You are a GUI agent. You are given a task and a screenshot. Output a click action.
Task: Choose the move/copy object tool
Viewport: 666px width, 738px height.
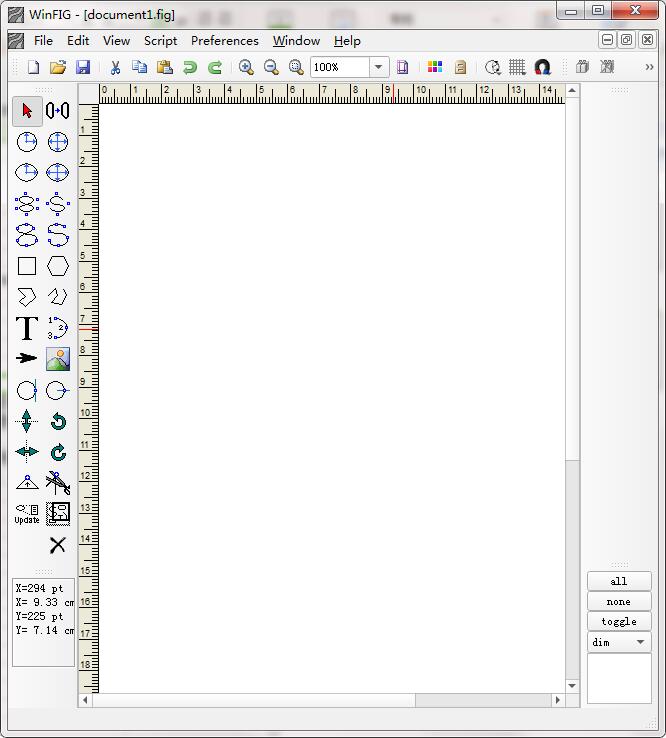pos(57,111)
